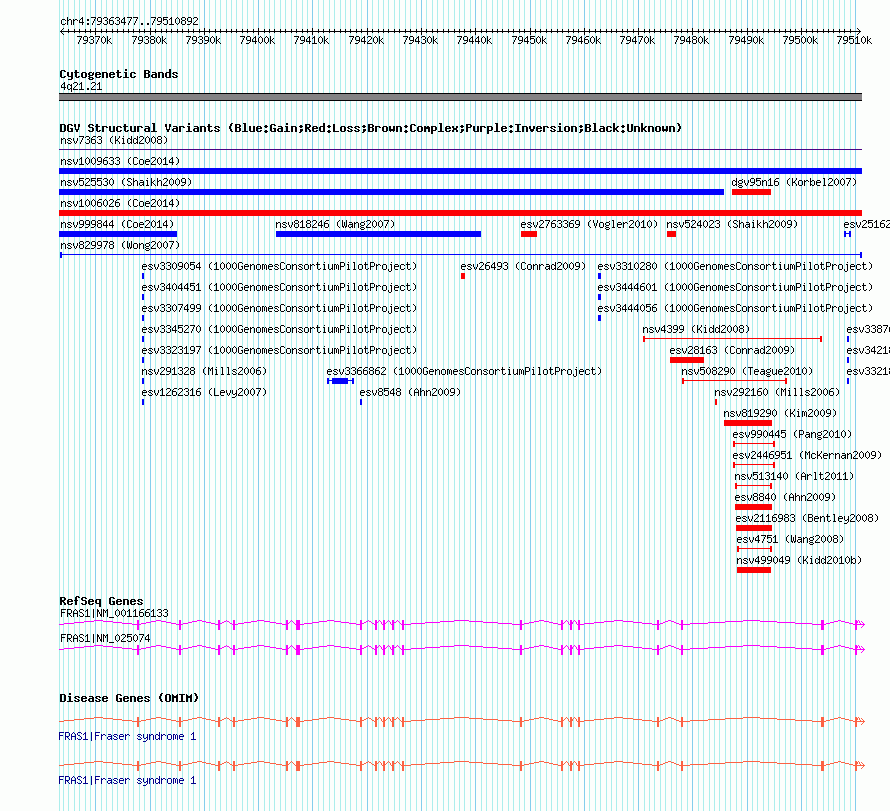The width and height of the screenshot is (890, 811).
Task: Select the esv3307499 variant label
Action: click(279, 308)
